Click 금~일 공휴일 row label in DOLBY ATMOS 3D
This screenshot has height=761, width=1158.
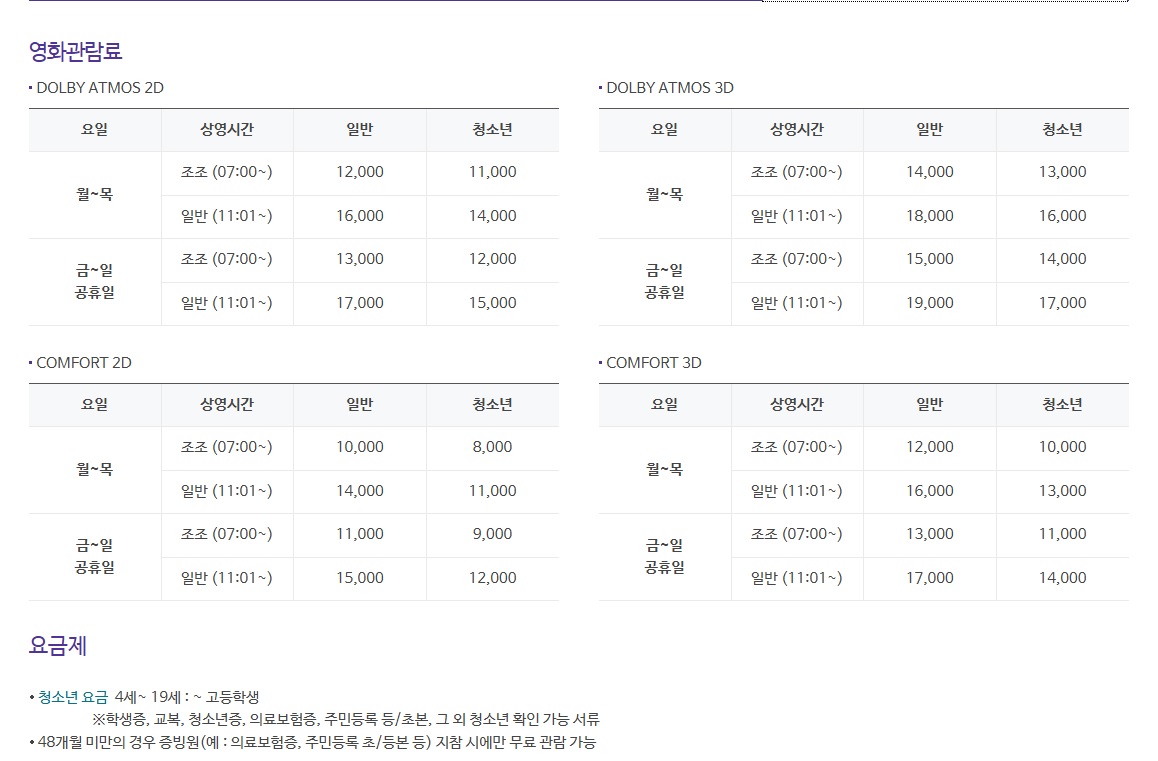[665, 281]
